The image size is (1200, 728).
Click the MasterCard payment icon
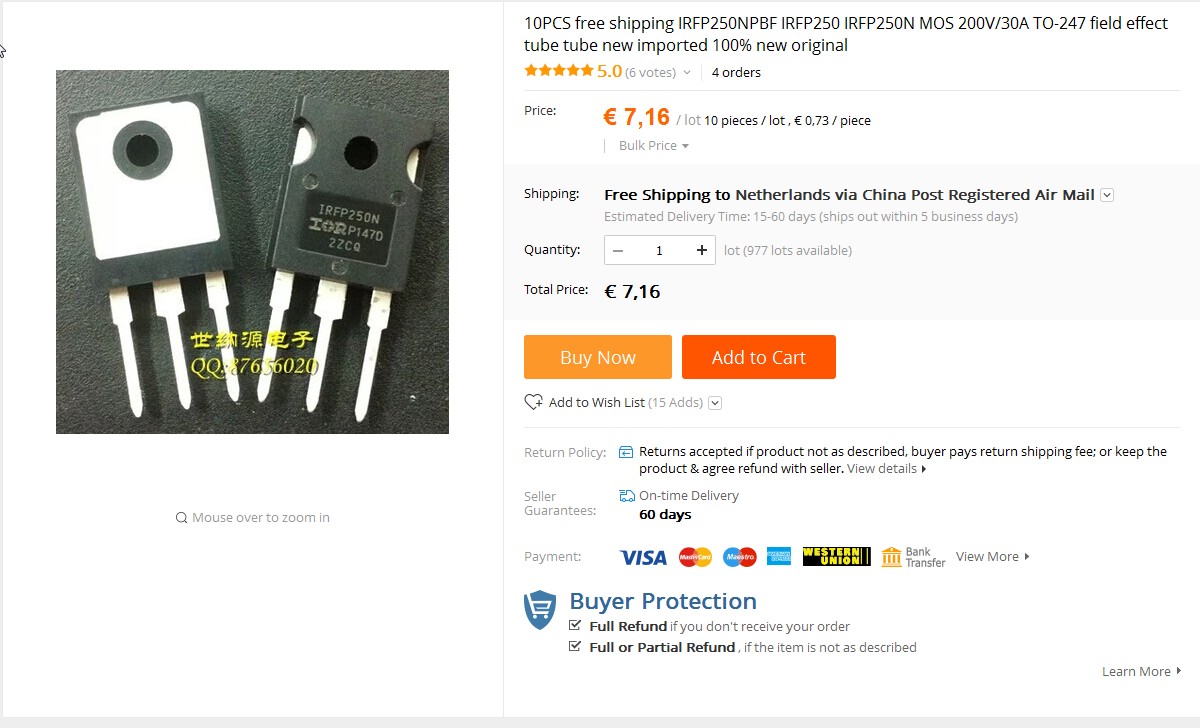695,557
